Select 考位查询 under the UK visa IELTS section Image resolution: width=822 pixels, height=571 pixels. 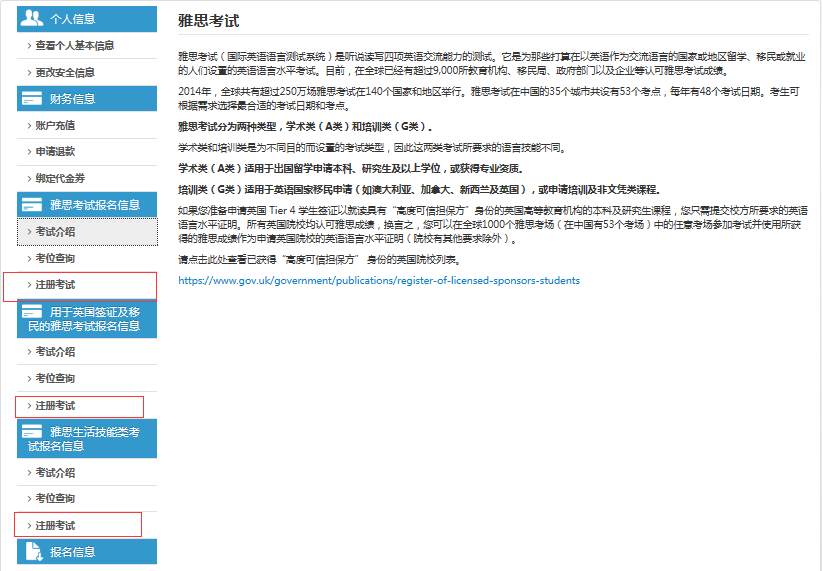(x=87, y=378)
